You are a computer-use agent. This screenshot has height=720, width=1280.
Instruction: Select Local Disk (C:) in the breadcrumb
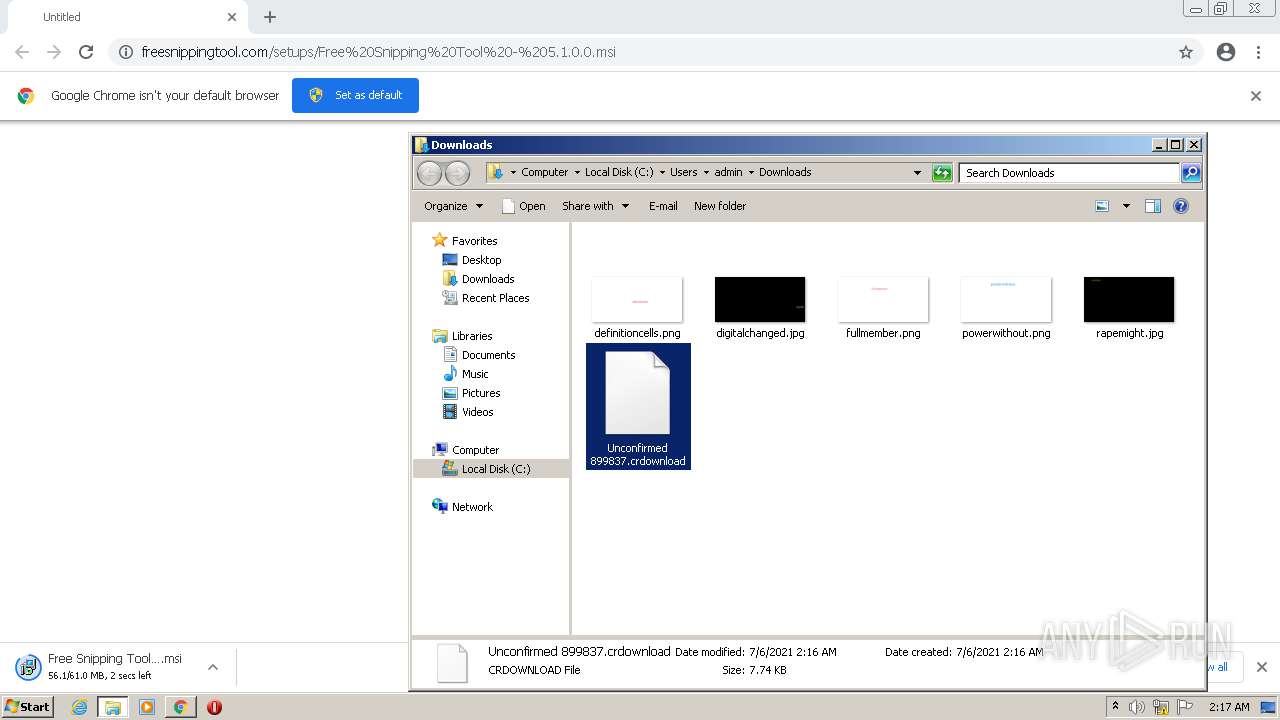(619, 172)
